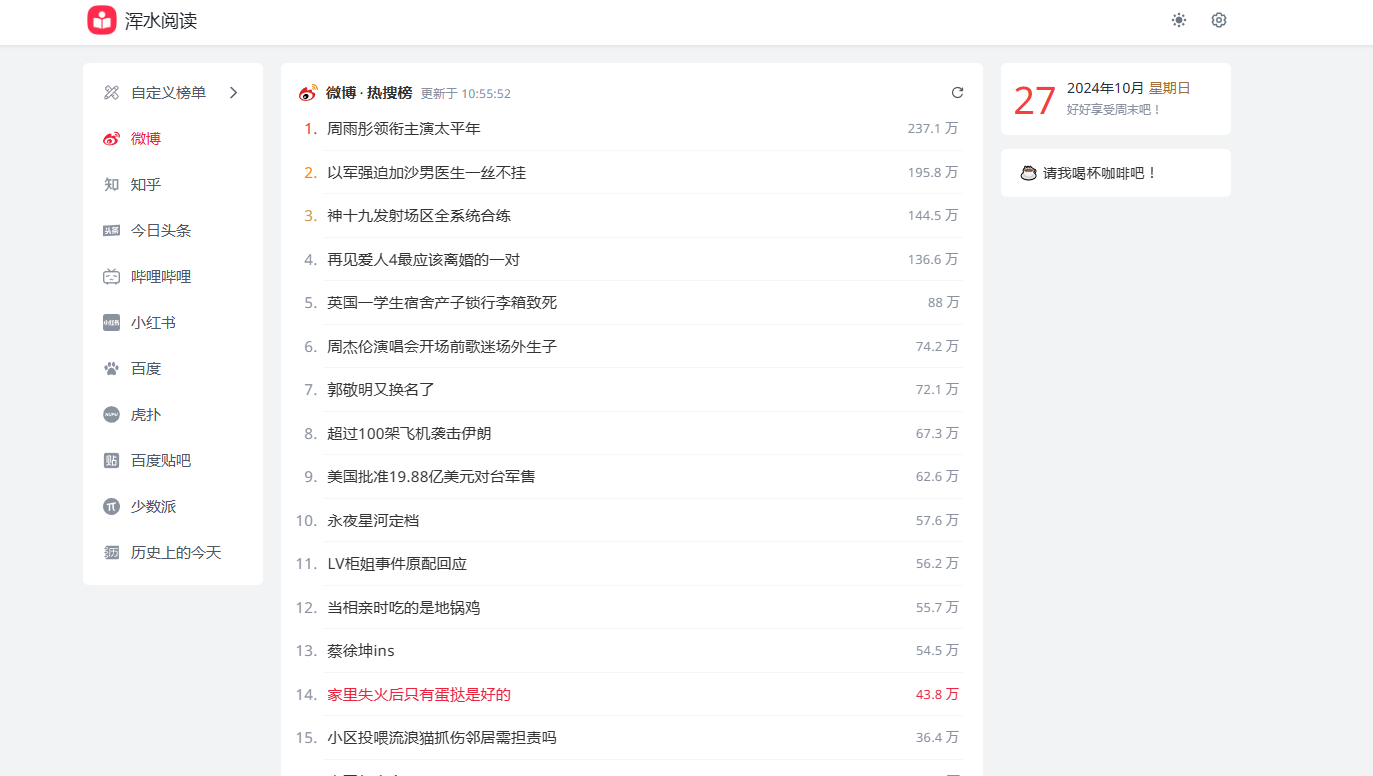The height and width of the screenshot is (776, 1373).
Task: Open 郭敬明又换名了 topic
Action: point(381,390)
